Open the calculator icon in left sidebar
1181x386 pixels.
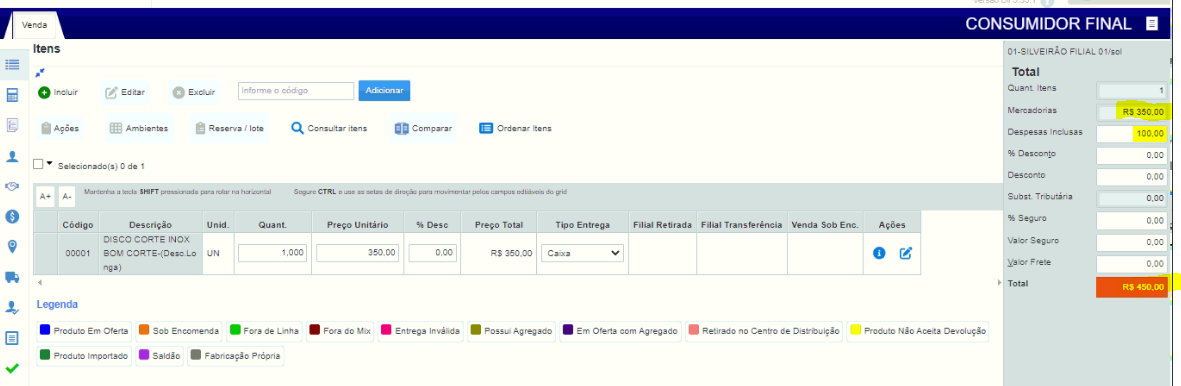pos(12,95)
